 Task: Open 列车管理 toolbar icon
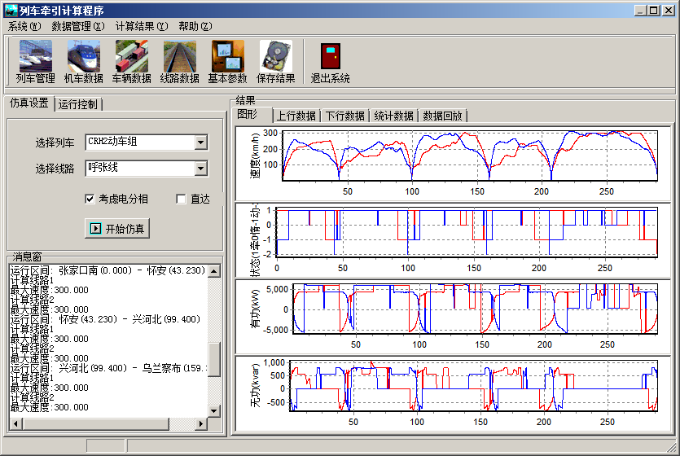click(35, 56)
